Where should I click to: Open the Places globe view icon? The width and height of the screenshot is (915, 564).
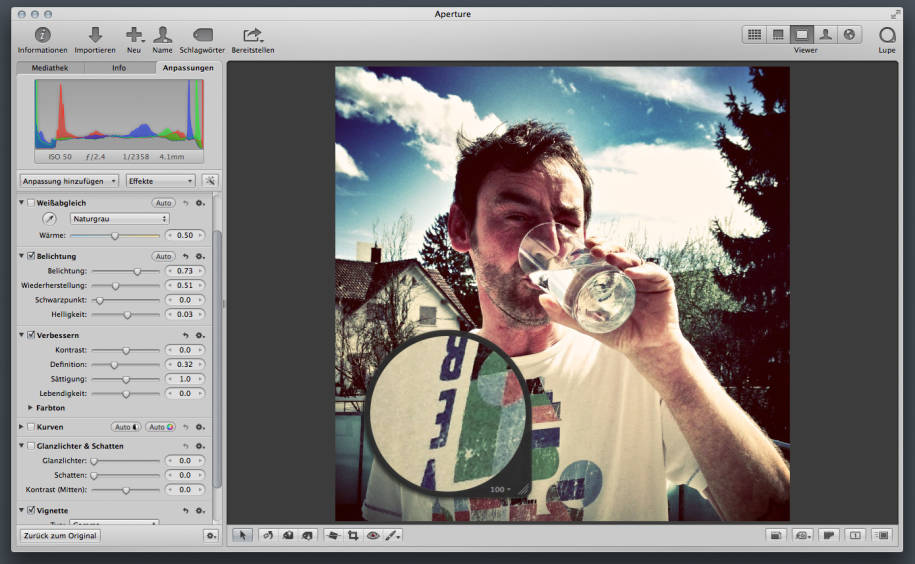tap(850, 34)
